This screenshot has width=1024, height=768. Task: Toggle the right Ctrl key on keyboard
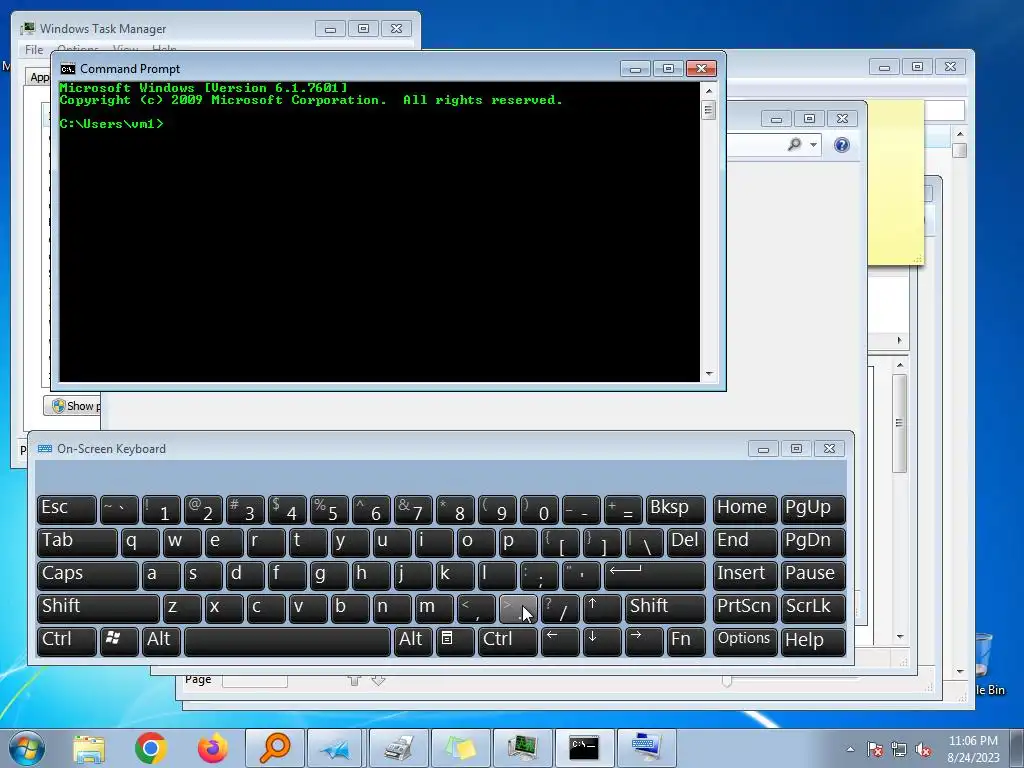[x=507, y=641]
